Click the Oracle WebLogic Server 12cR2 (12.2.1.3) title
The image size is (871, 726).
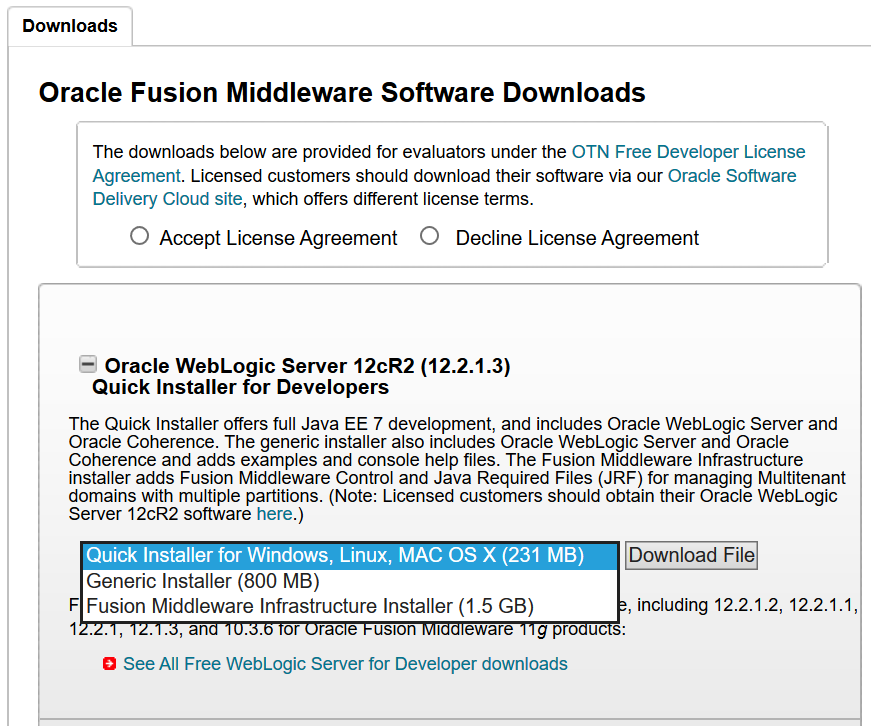(307, 366)
